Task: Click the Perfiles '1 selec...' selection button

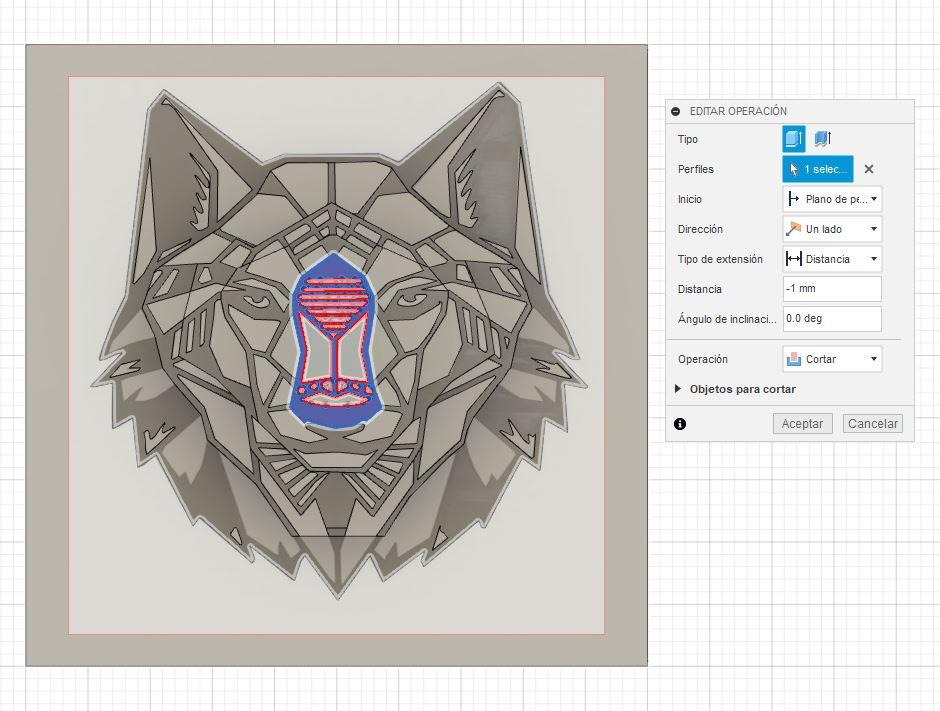Action: pyautogui.click(x=818, y=169)
